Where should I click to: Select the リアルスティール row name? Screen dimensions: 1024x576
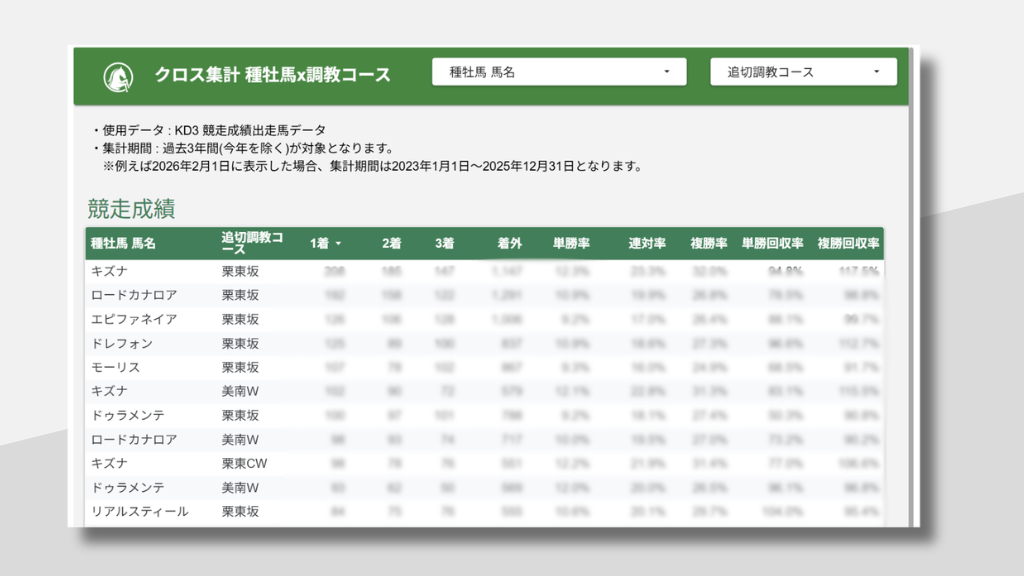pyautogui.click(x=139, y=511)
